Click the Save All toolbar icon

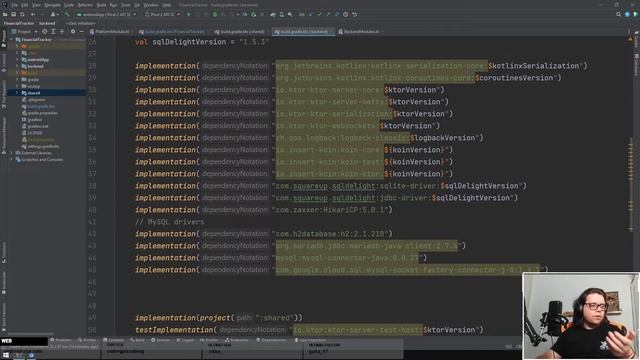pos(13,14)
